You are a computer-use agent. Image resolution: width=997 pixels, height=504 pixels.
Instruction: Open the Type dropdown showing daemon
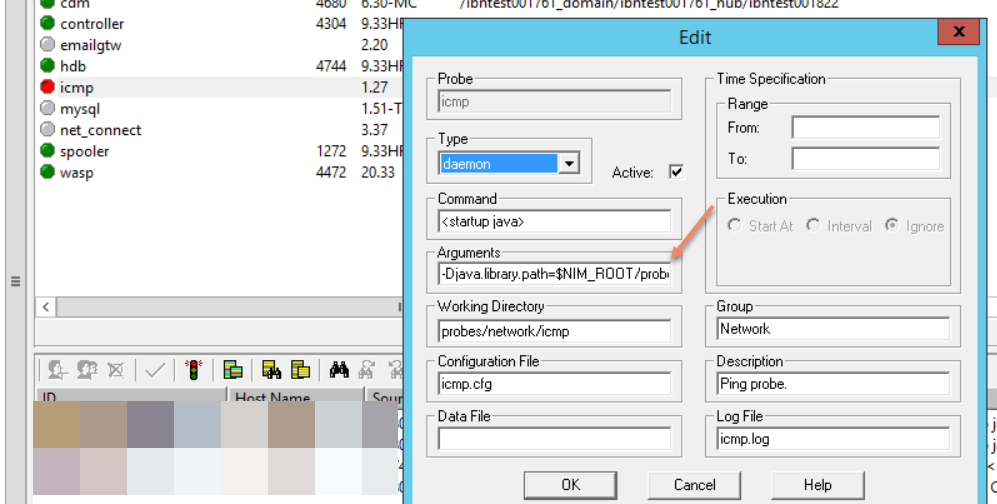pos(568,163)
